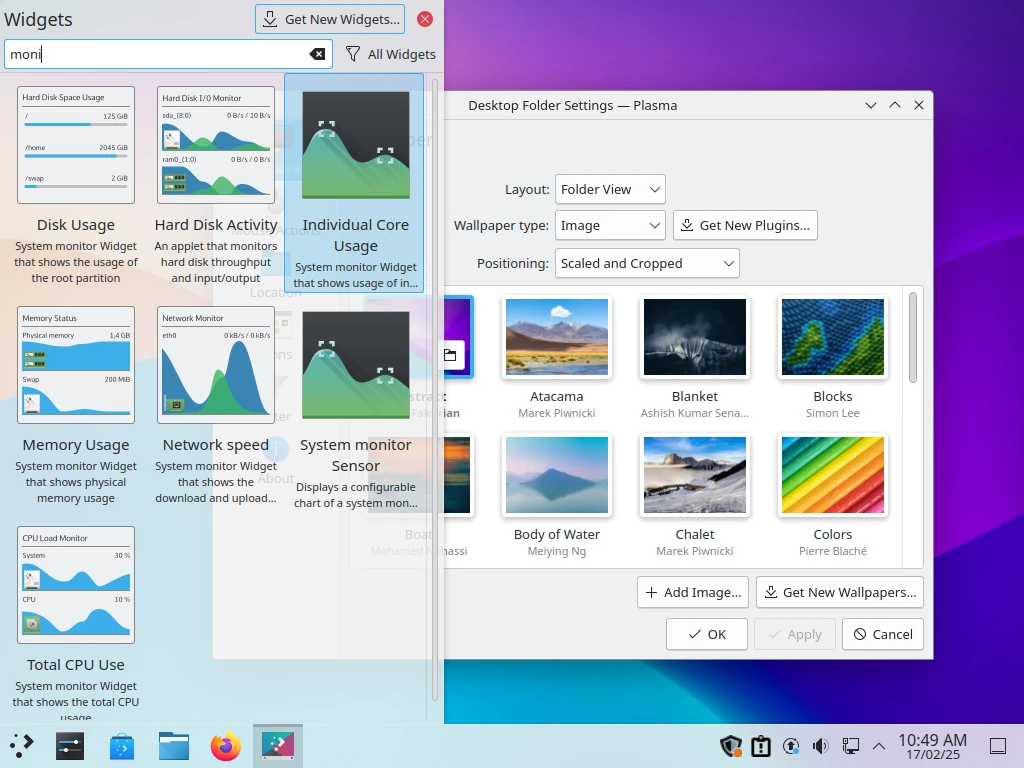
Task: Click the widget search field containing 'moni'
Action: click(x=168, y=54)
